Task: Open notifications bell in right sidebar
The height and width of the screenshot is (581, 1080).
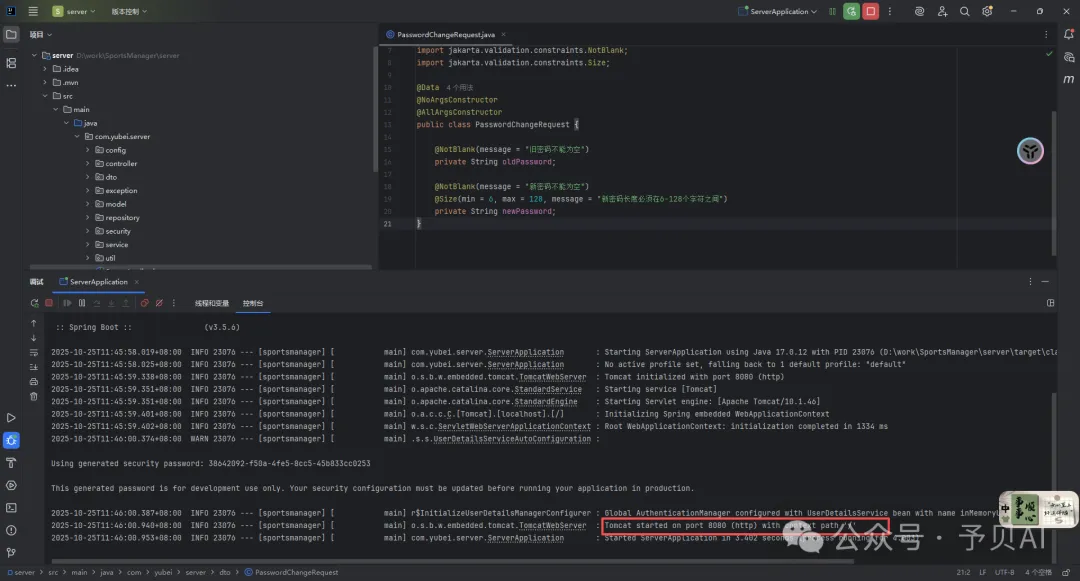Action: point(1068,34)
